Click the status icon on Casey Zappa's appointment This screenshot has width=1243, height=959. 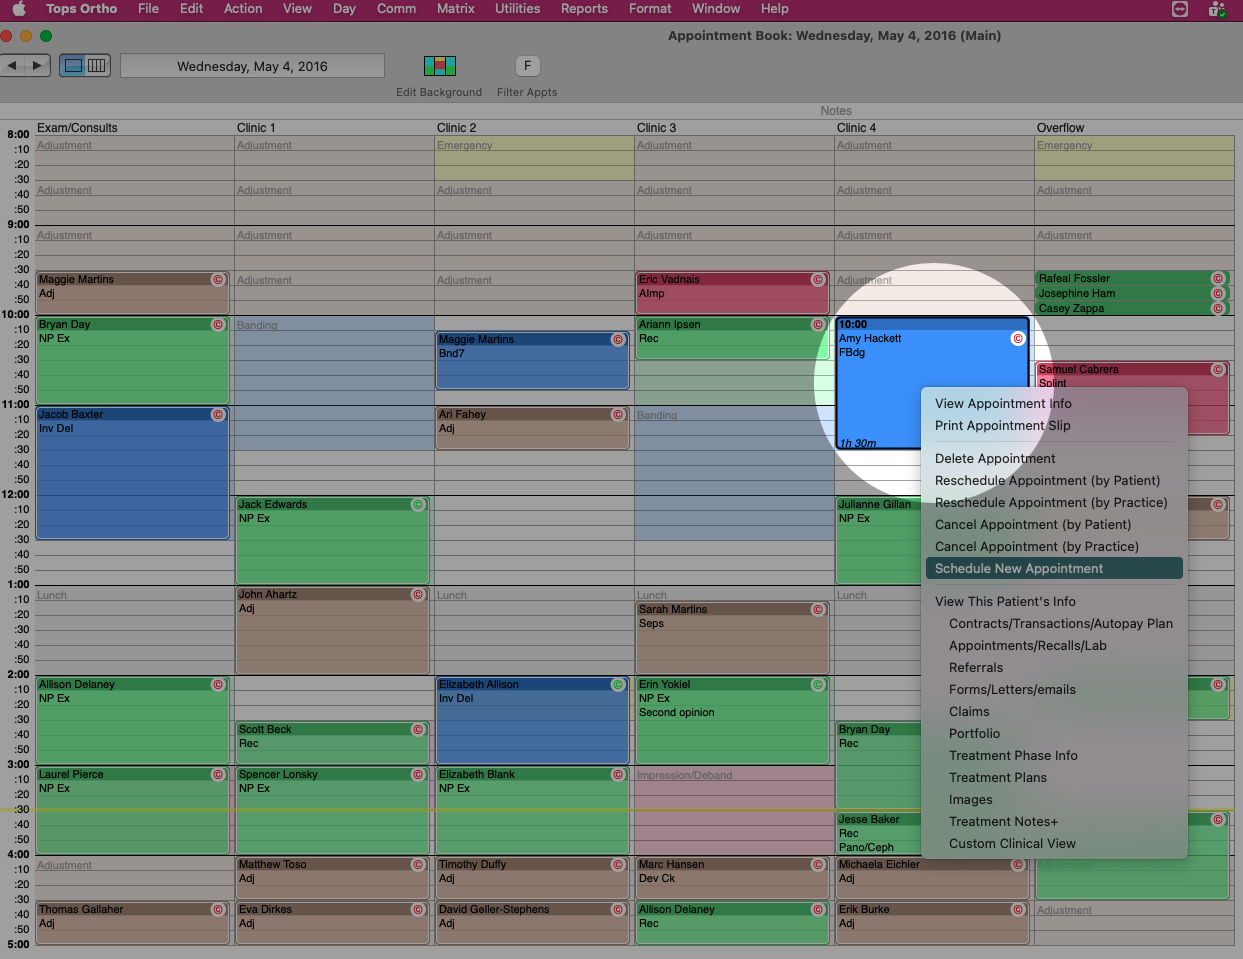(1218, 309)
